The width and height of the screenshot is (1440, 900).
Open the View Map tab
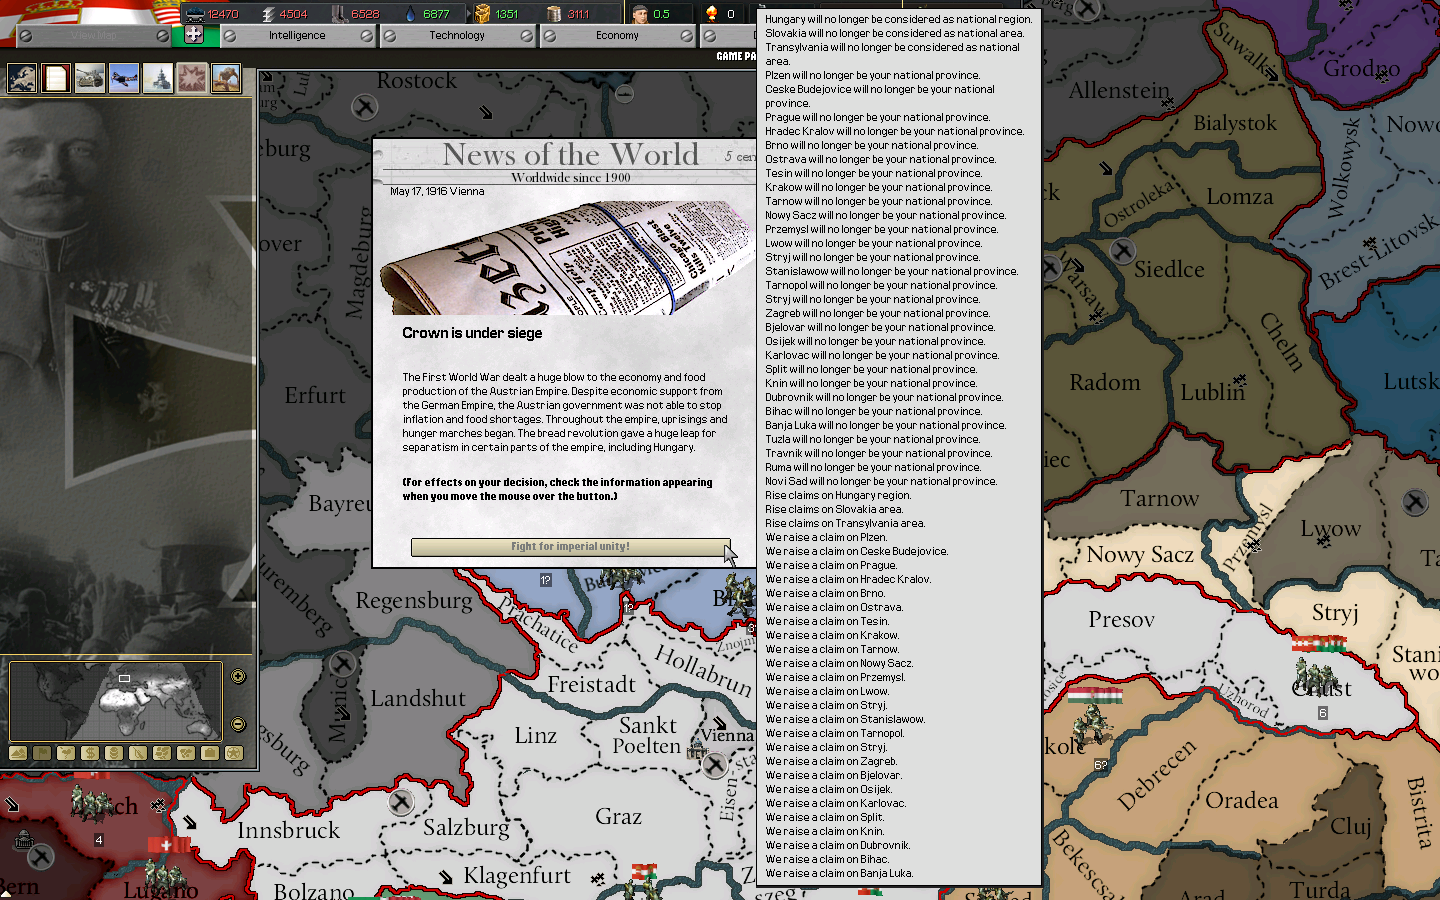tap(94, 35)
